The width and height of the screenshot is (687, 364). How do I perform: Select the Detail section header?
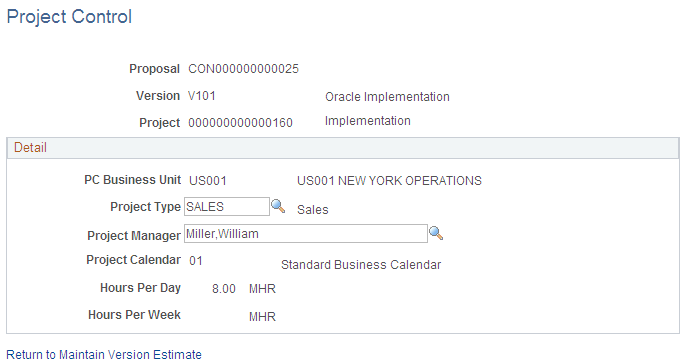(x=343, y=148)
